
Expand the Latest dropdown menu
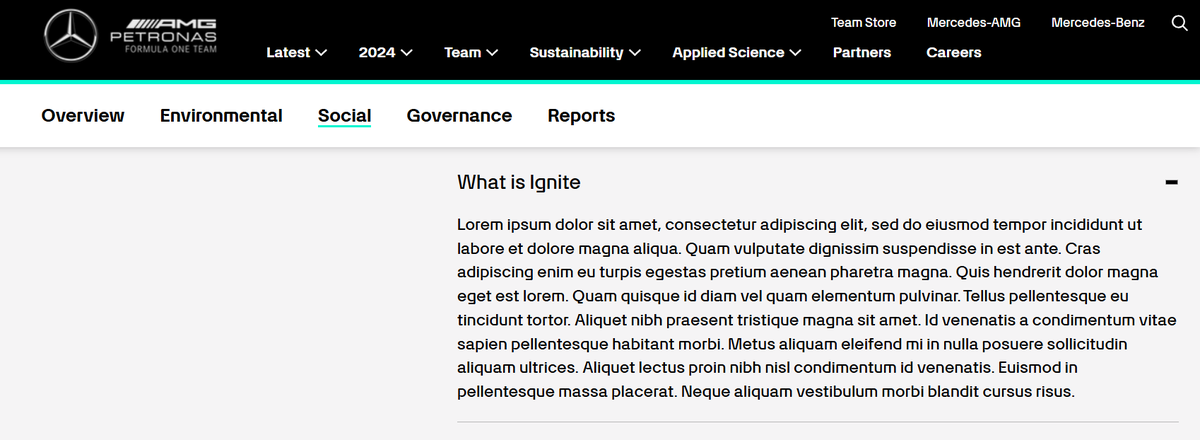coord(297,52)
